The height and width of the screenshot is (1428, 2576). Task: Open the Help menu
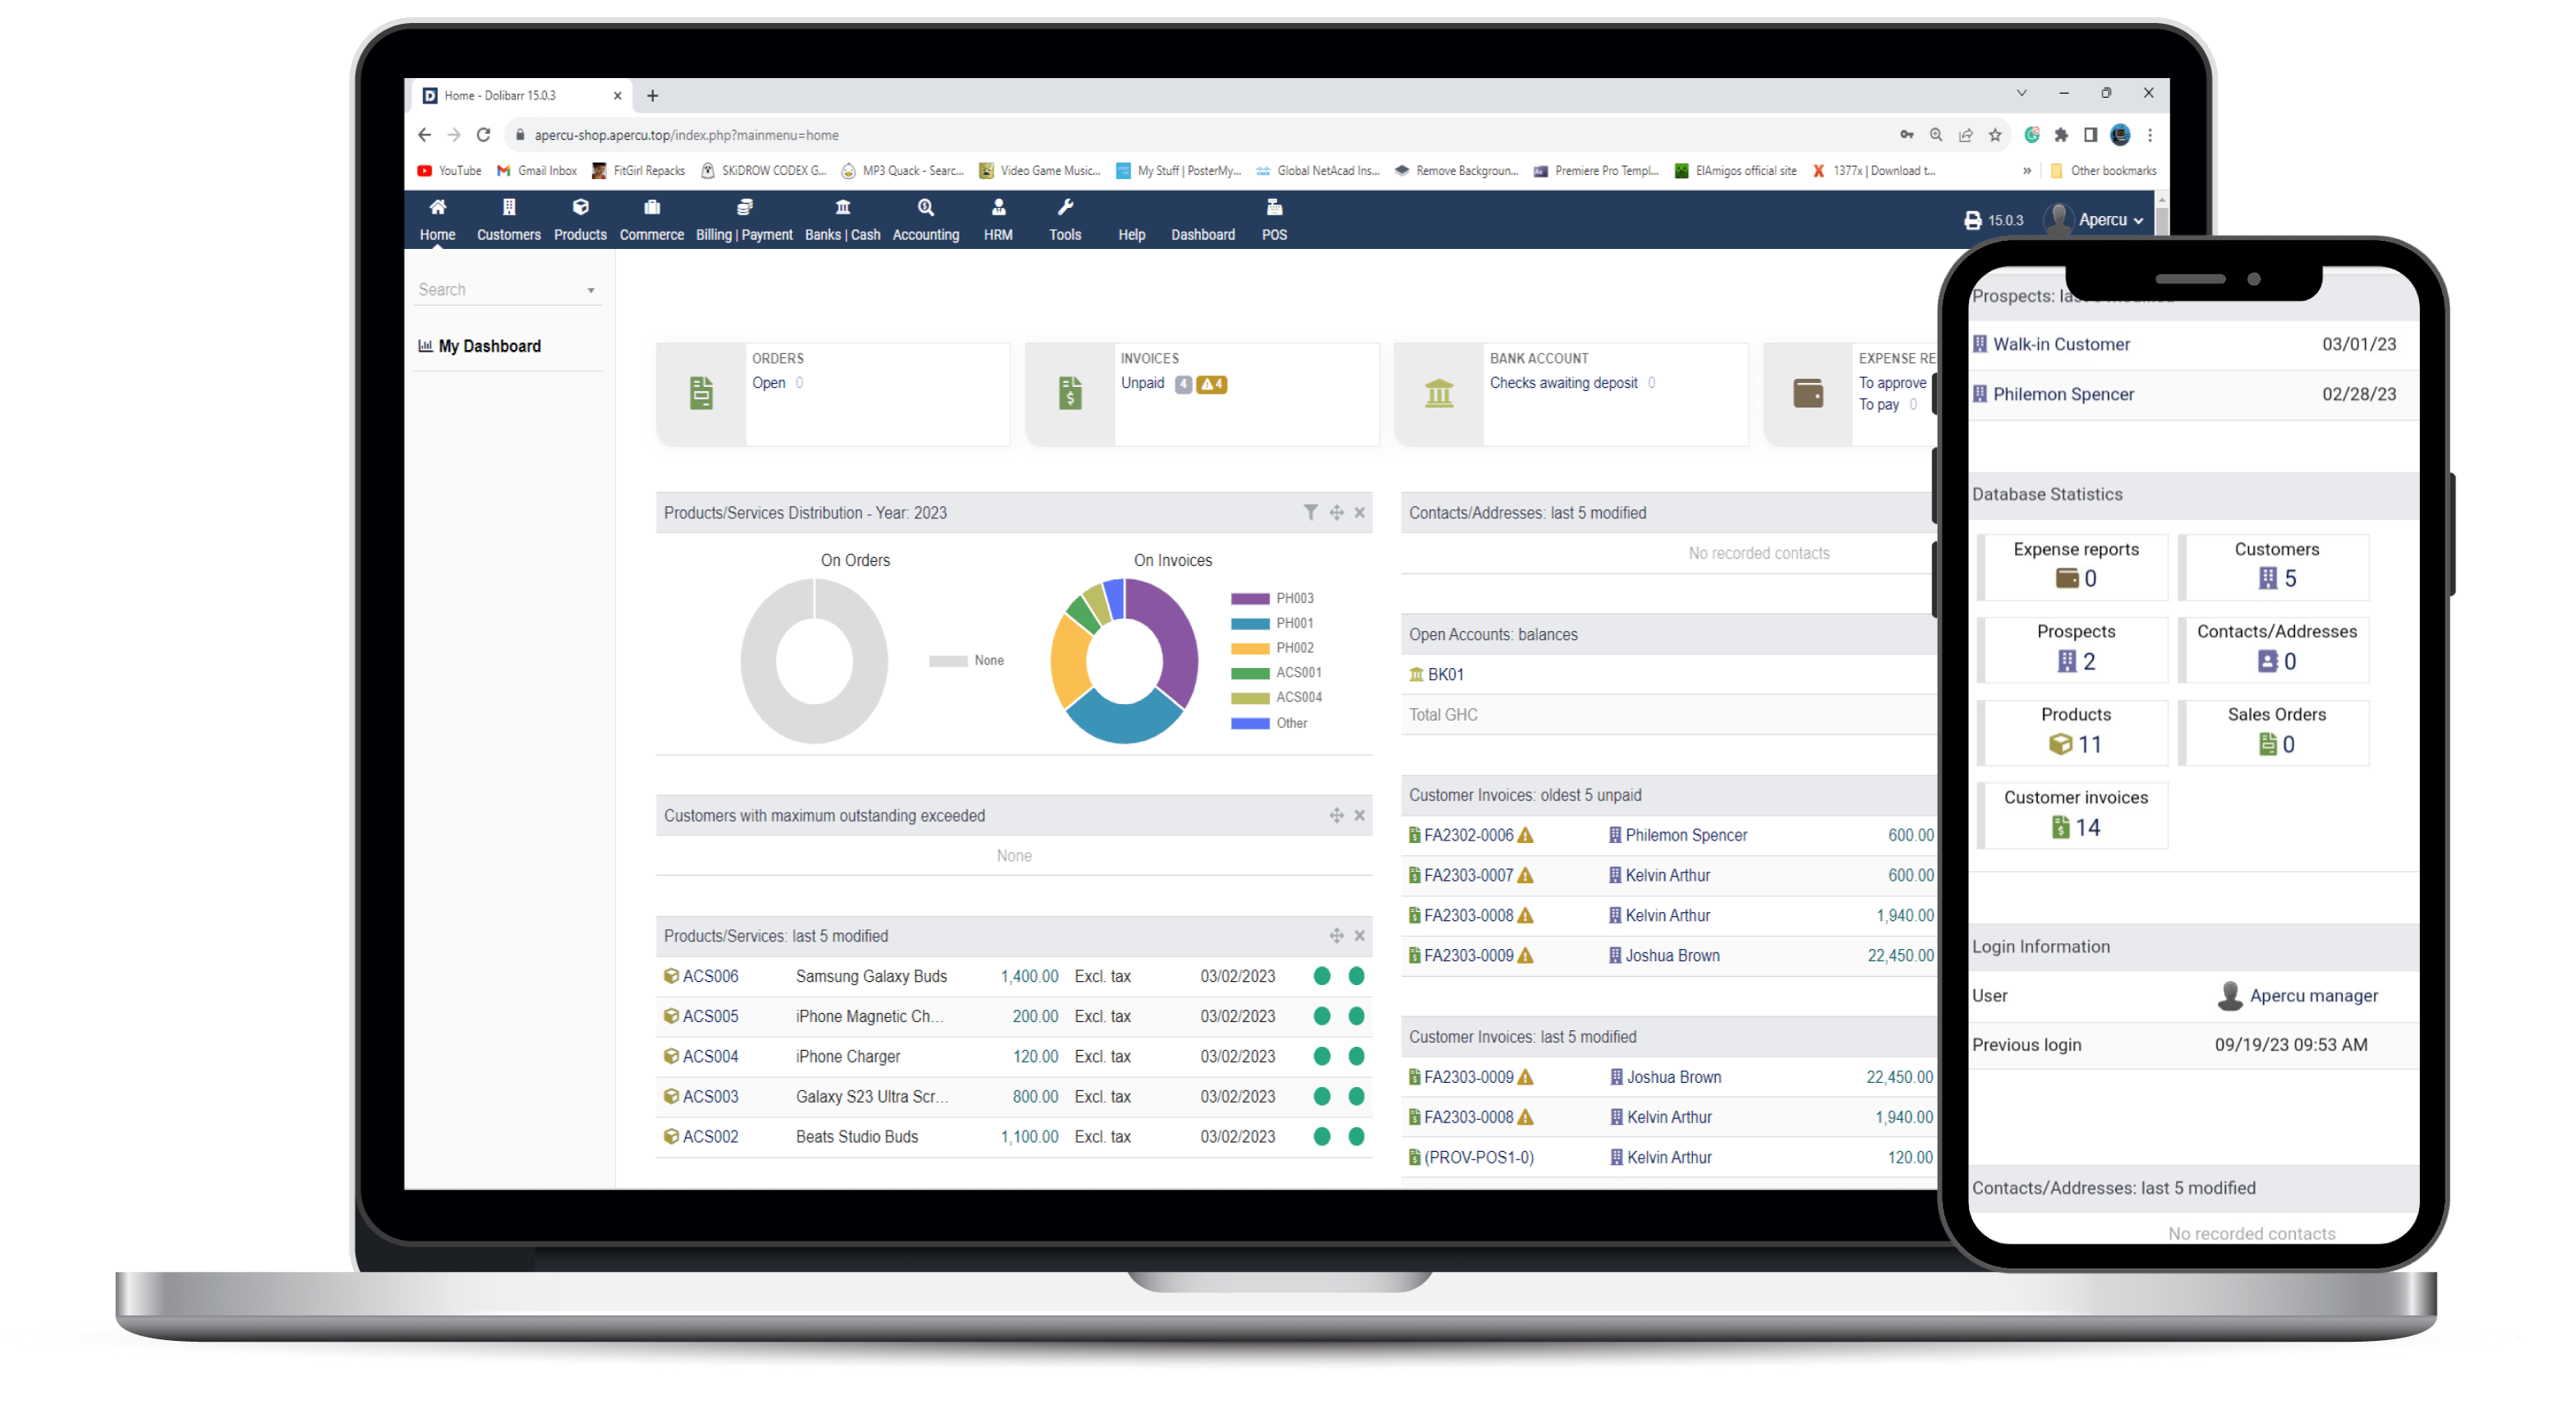pyautogui.click(x=1131, y=234)
